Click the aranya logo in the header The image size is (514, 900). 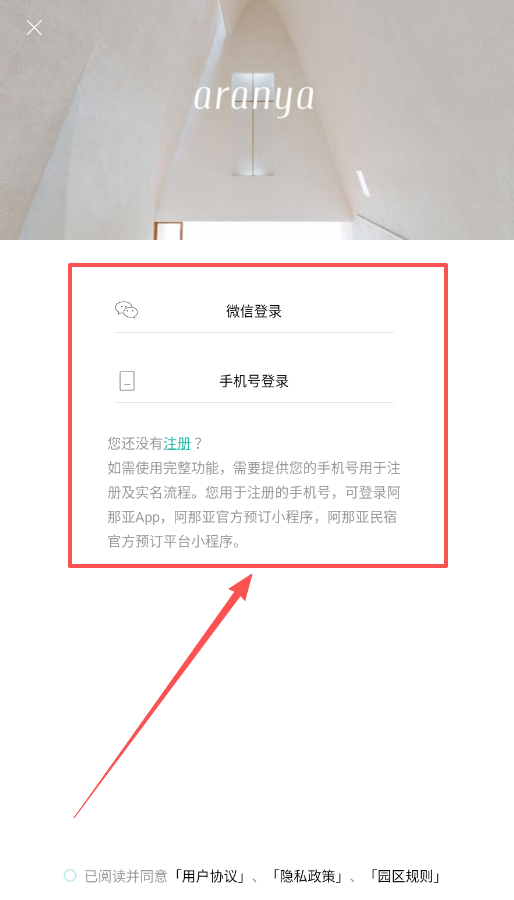click(254, 99)
